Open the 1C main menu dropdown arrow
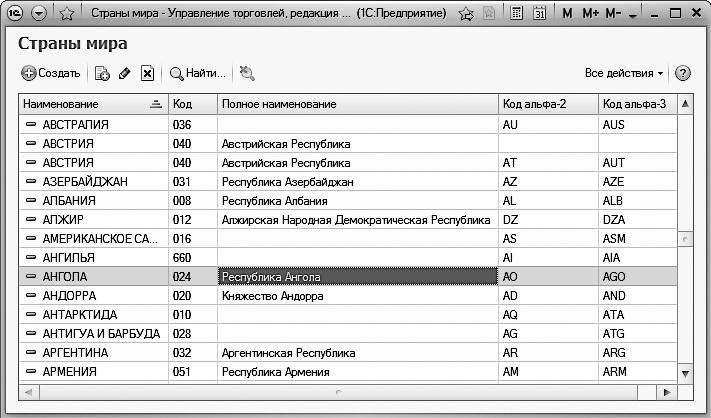This screenshot has width=711, height=418. point(39,14)
